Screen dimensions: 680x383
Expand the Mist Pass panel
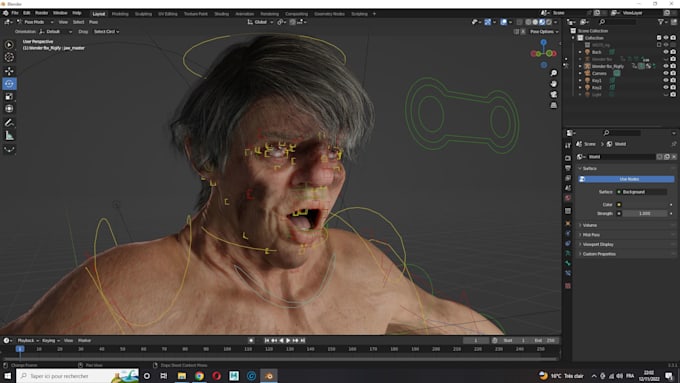click(x=627, y=235)
